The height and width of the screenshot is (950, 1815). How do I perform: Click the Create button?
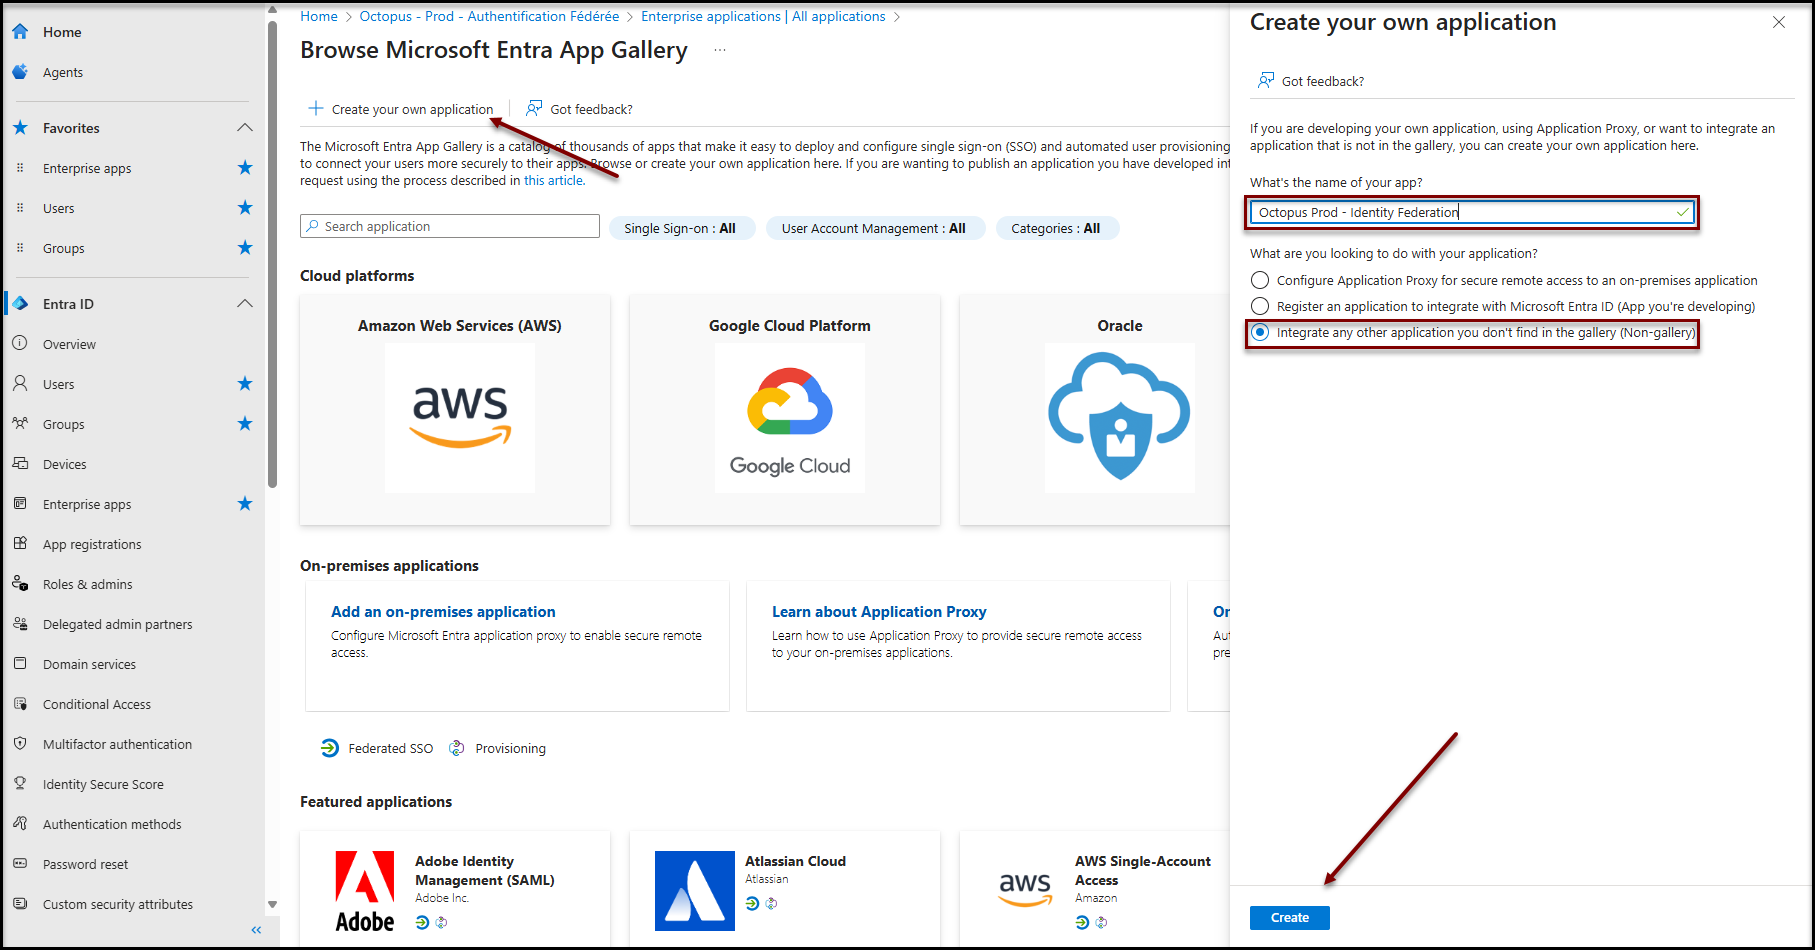pyautogui.click(x=1289, y=918)
